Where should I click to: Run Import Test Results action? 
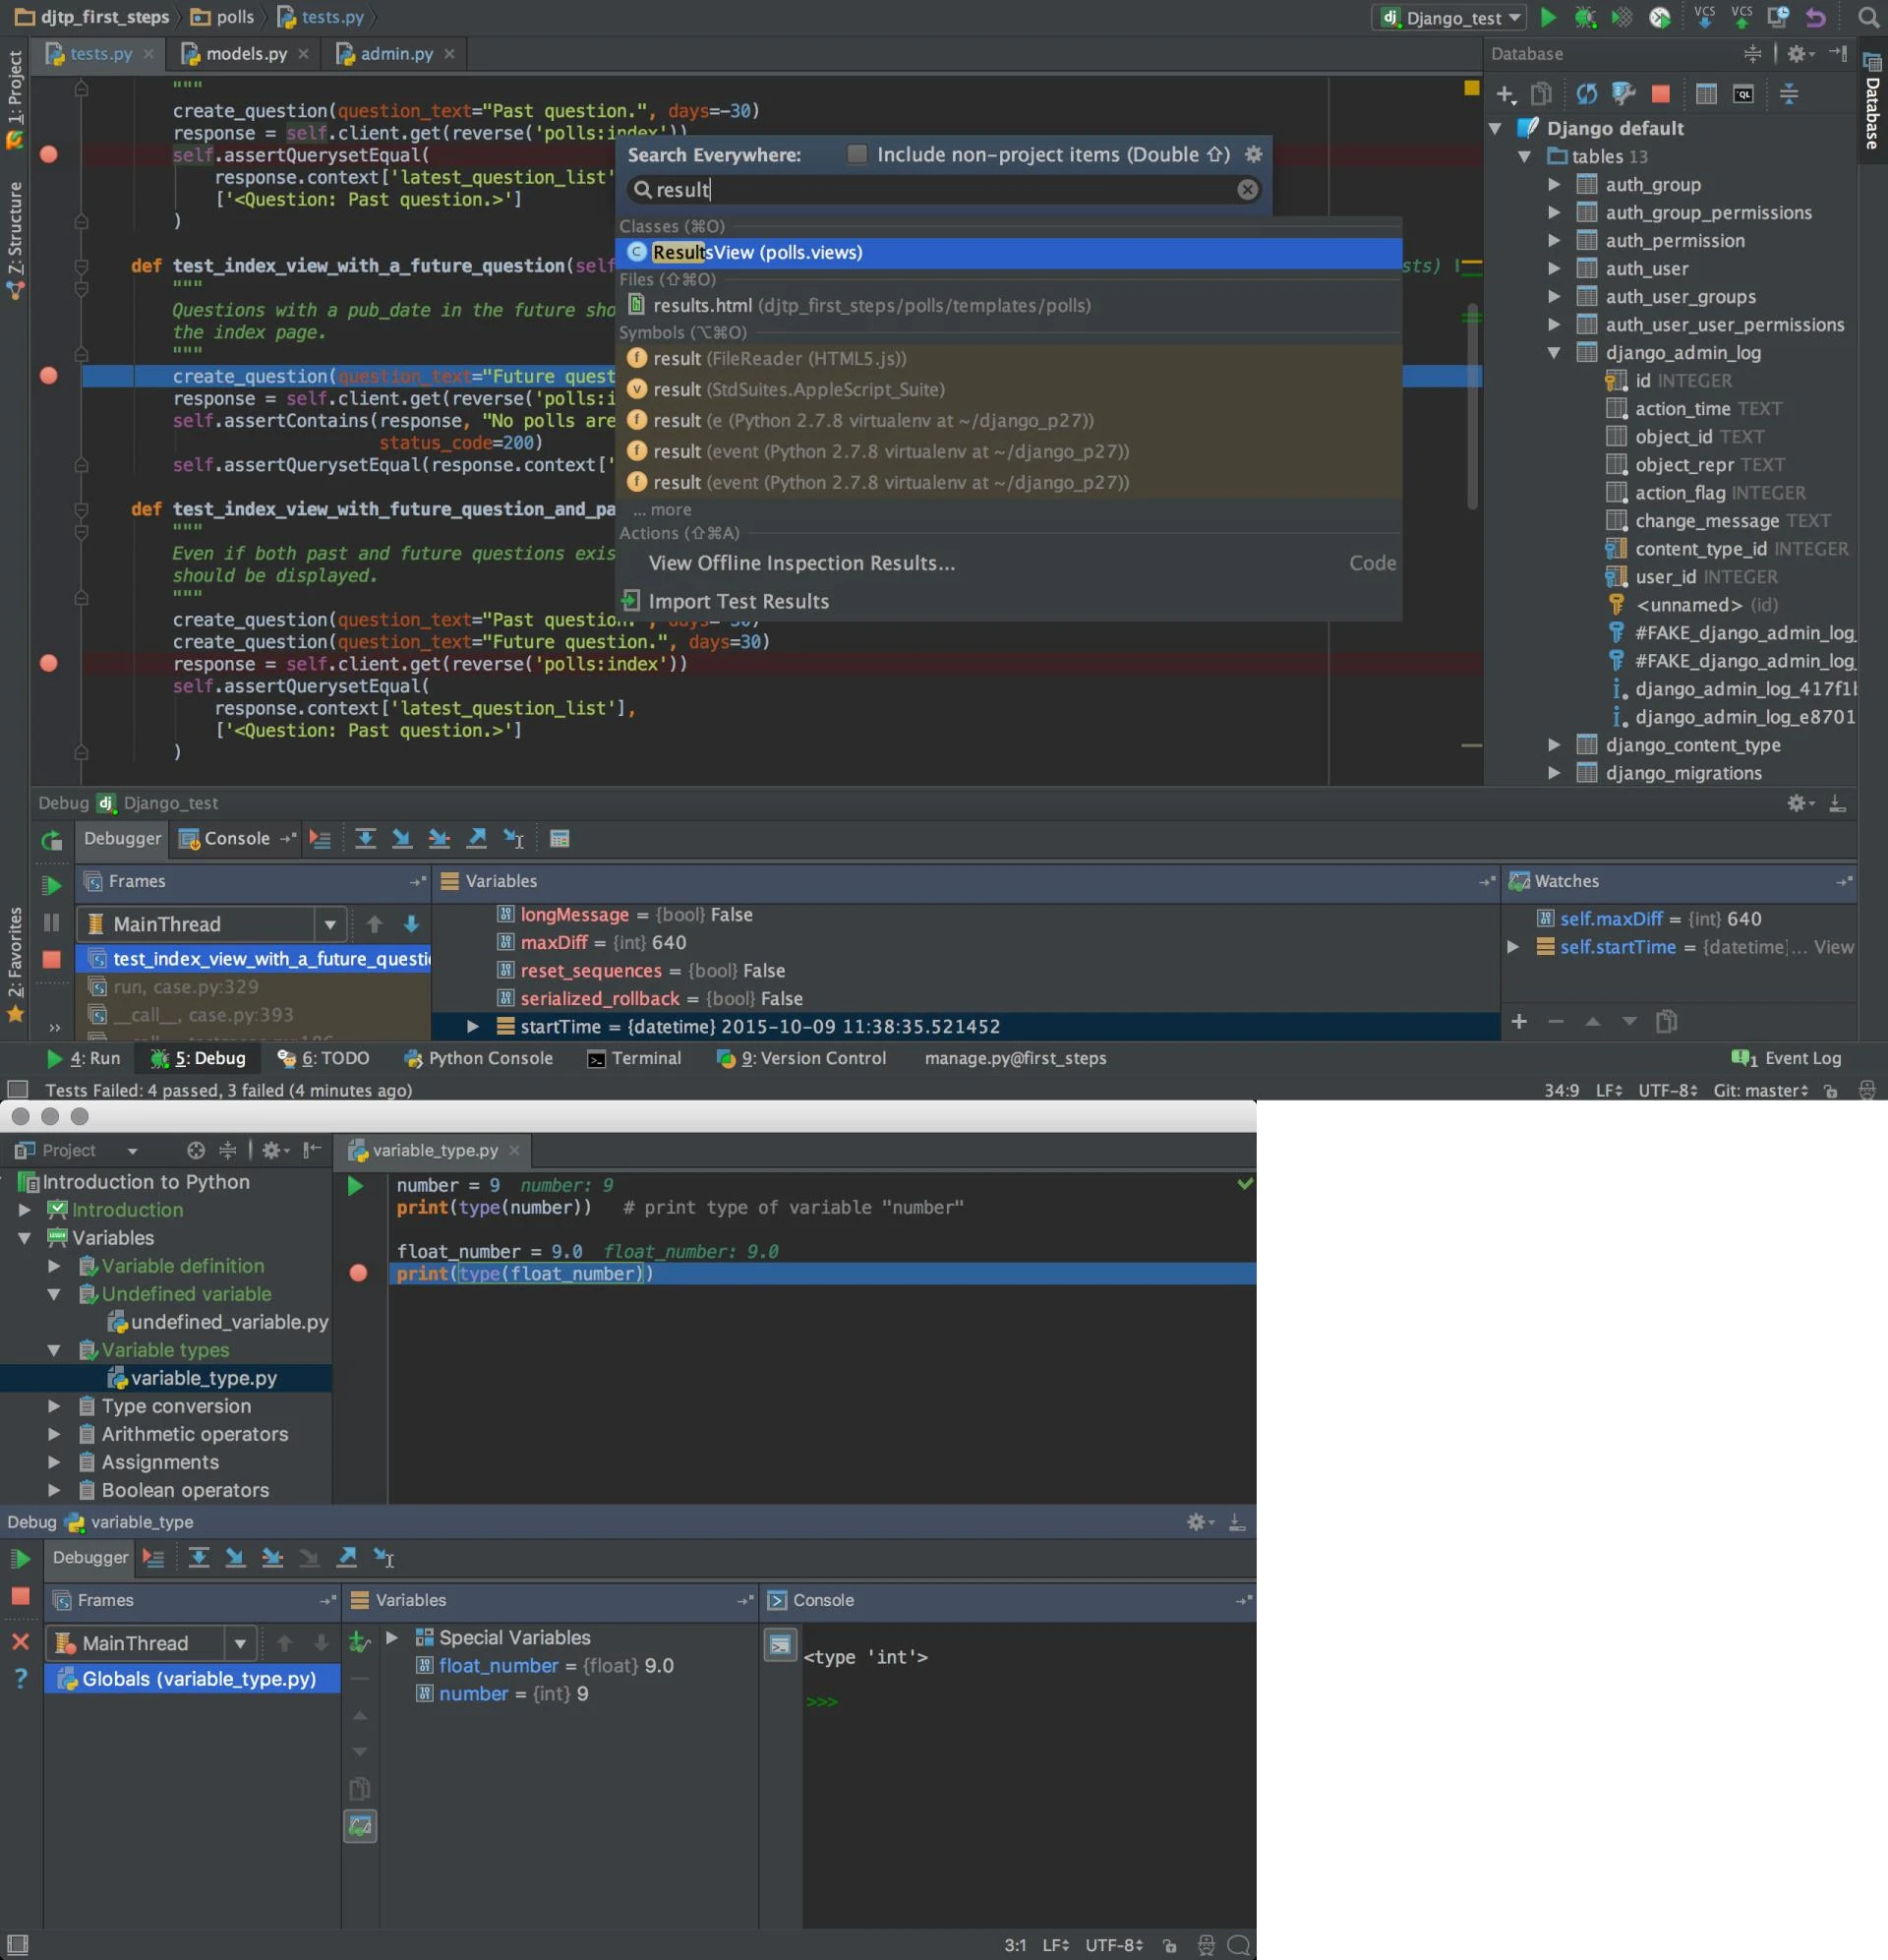point(738,600)
